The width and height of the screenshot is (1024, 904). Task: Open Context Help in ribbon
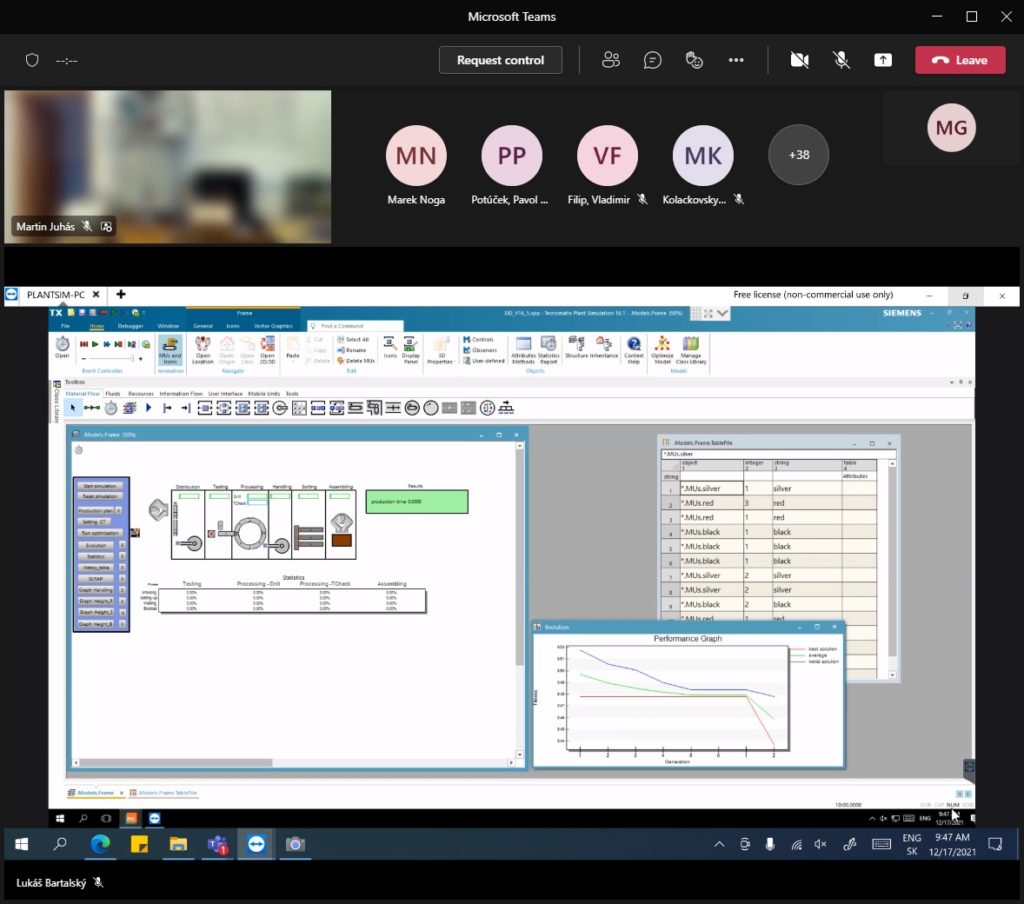click(x=633, y=349)
